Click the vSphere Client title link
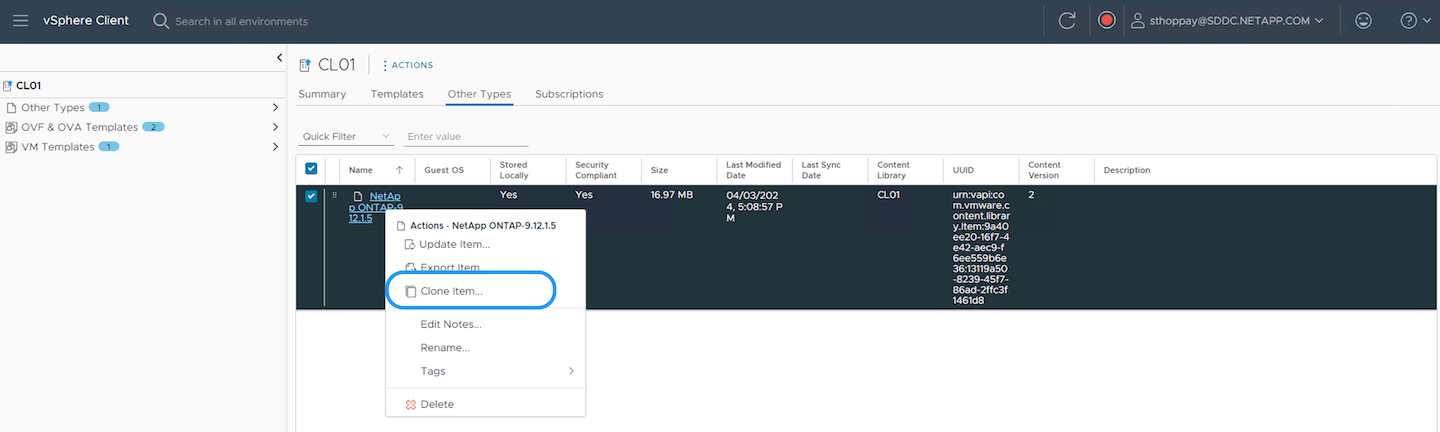 pyautogui.click(x=86, y=20)
